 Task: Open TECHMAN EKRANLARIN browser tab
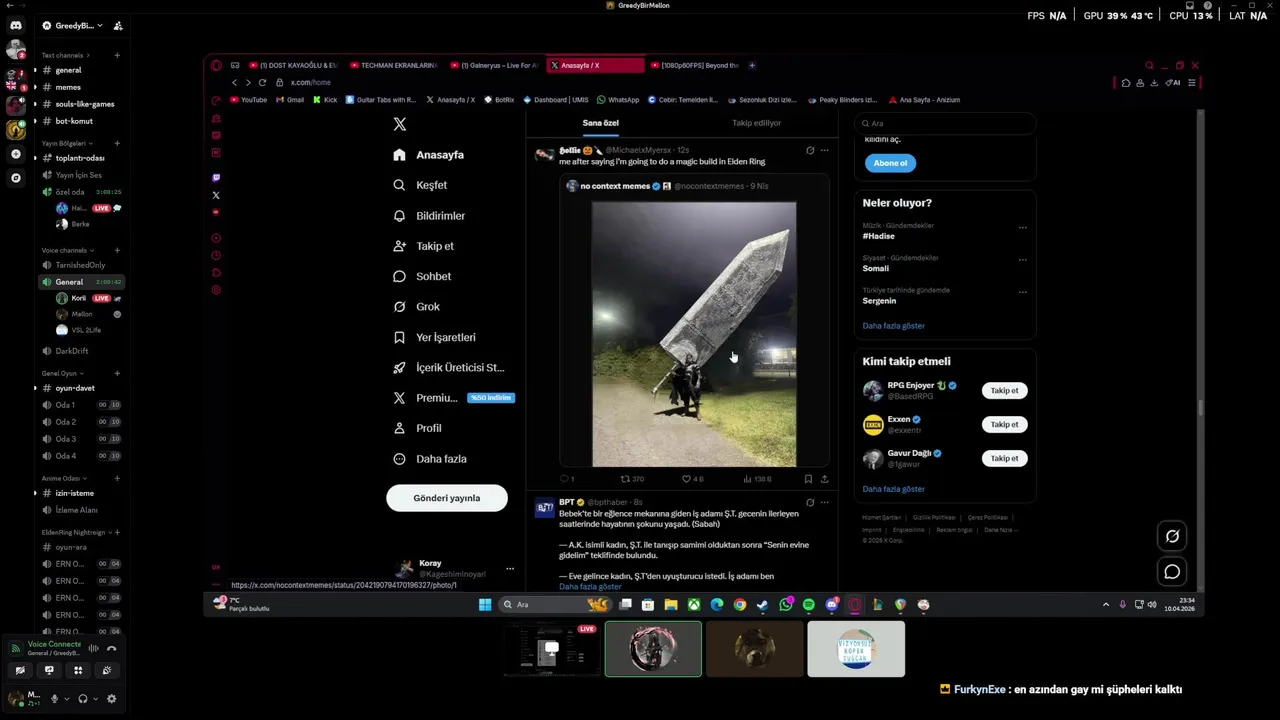click(394, 65)
